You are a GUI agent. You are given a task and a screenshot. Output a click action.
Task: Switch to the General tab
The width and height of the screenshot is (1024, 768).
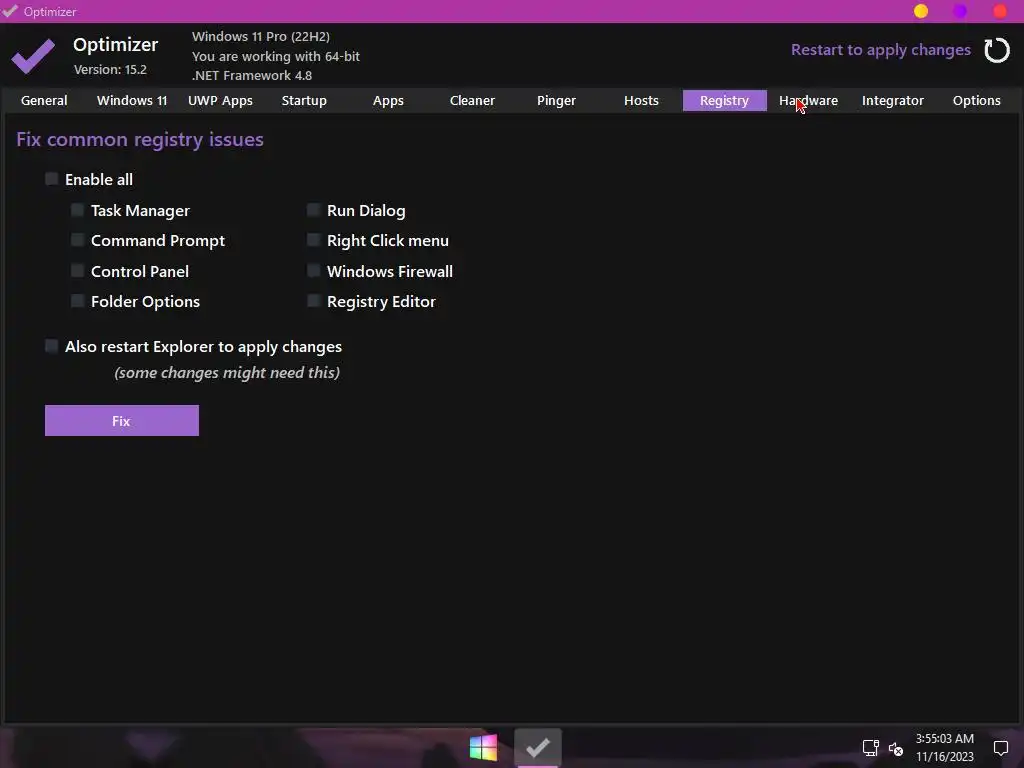click(44, 101)
